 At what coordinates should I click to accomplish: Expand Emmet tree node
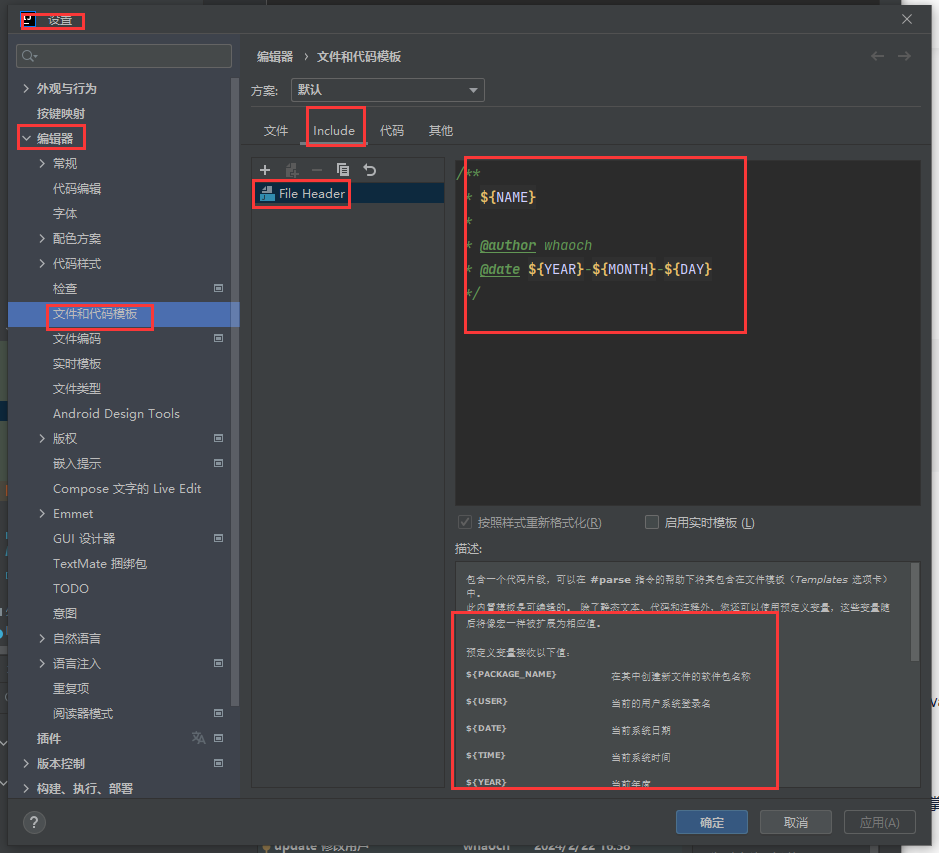coord(42,513)
